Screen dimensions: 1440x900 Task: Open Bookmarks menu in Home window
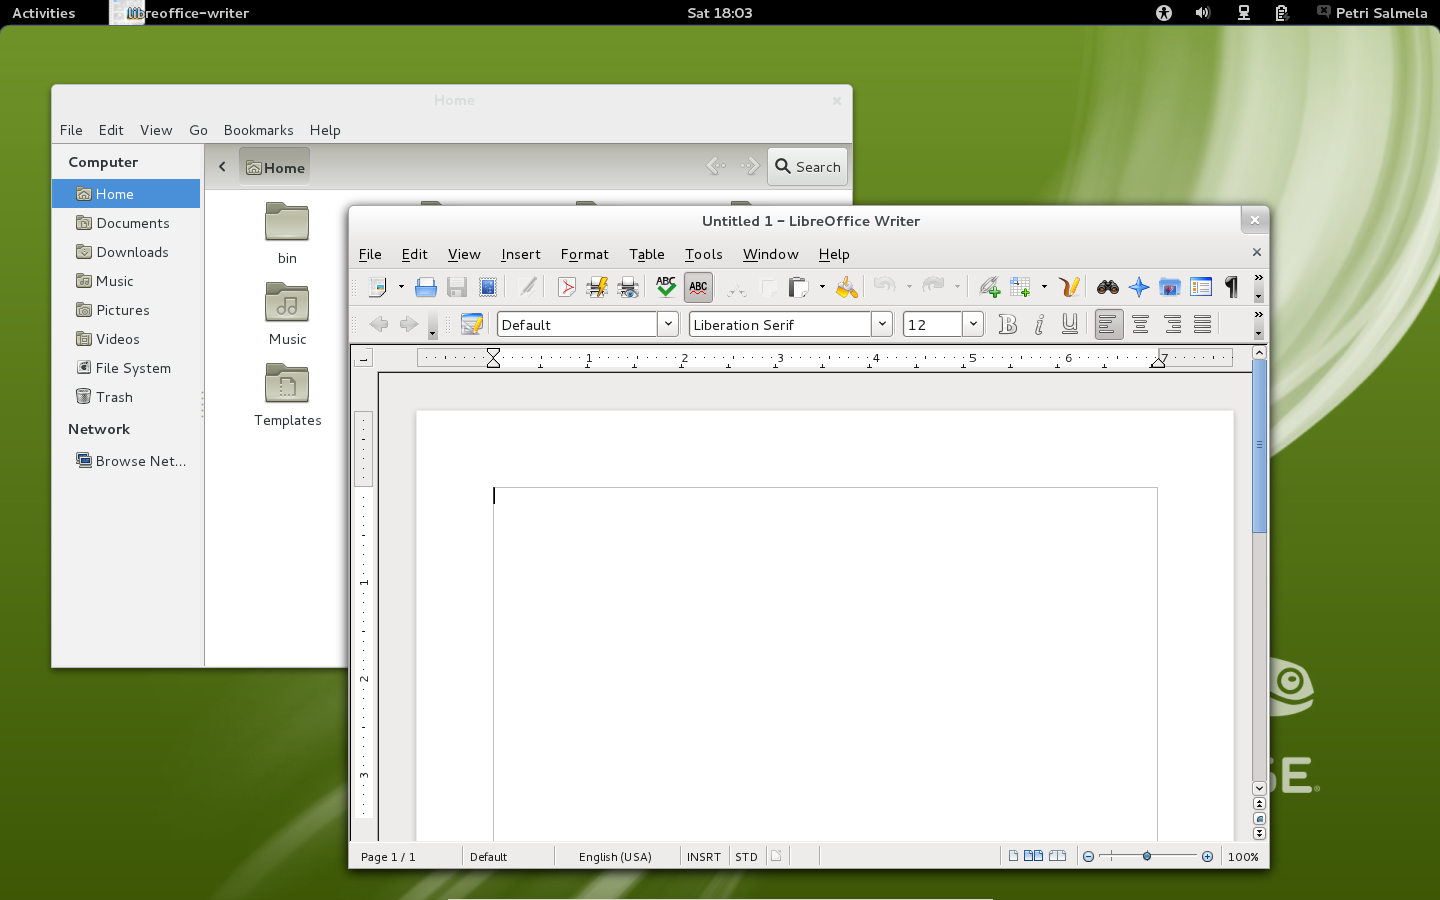258,130
